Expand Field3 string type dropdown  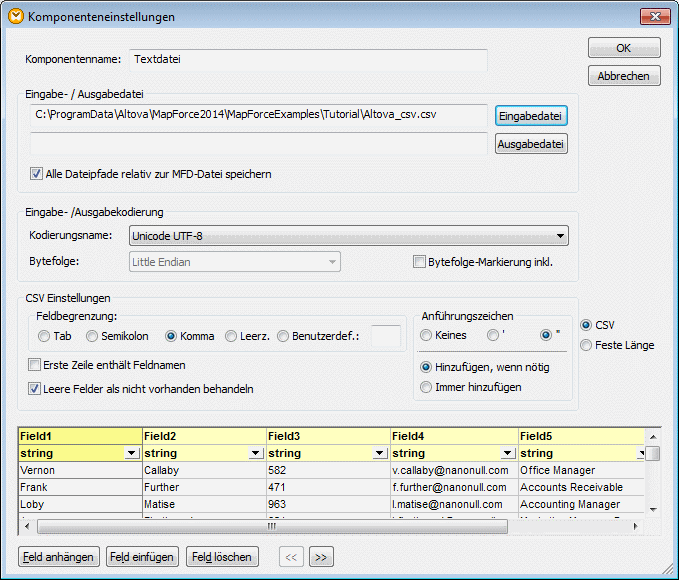tap(380, 454)
